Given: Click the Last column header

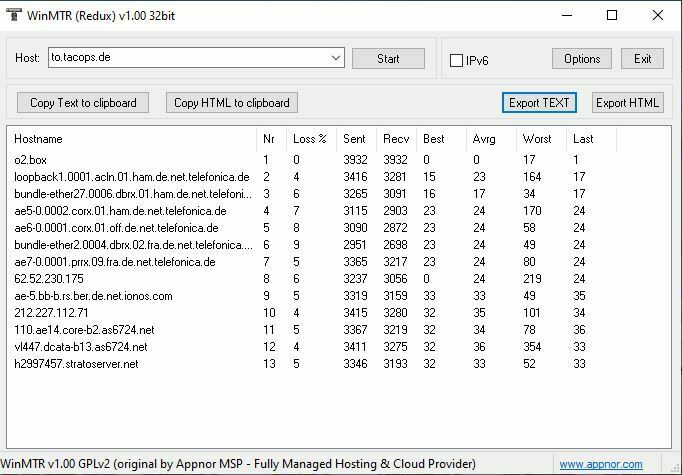Looking at the screenshot, I should click(x=592, y=139).
